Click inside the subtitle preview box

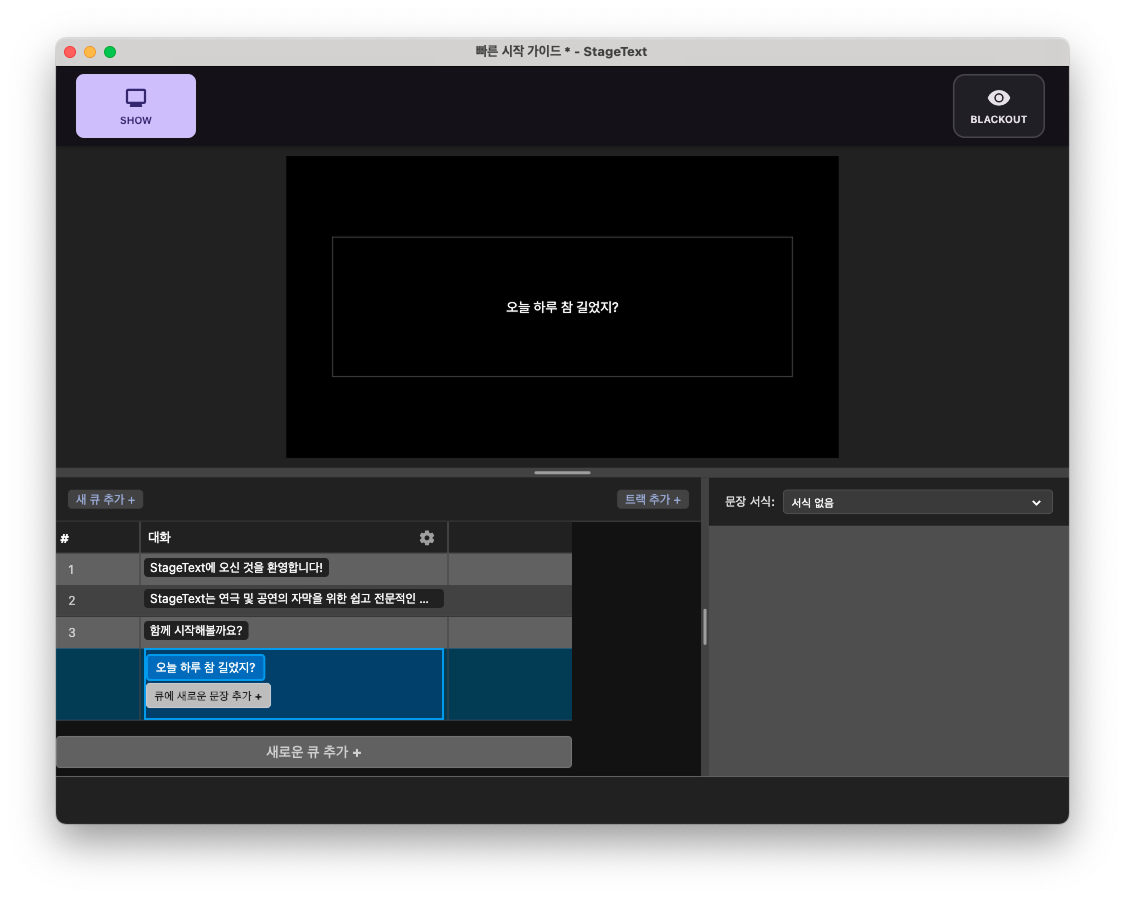[562, 306]
